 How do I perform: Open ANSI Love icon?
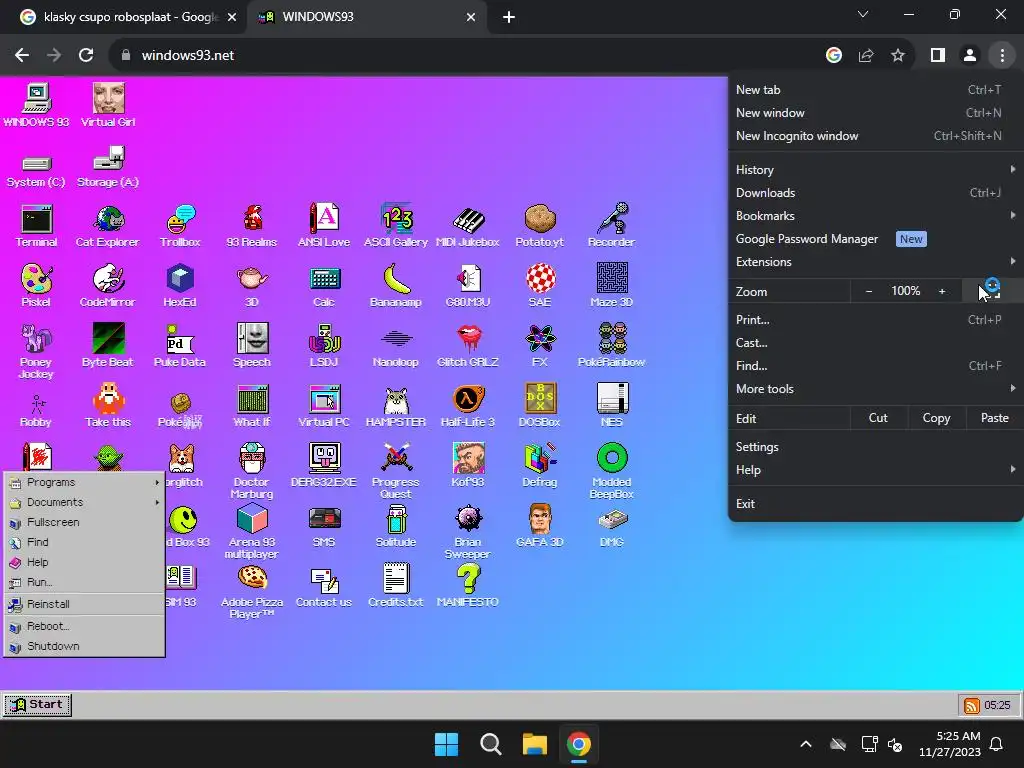tap(324, 225)
